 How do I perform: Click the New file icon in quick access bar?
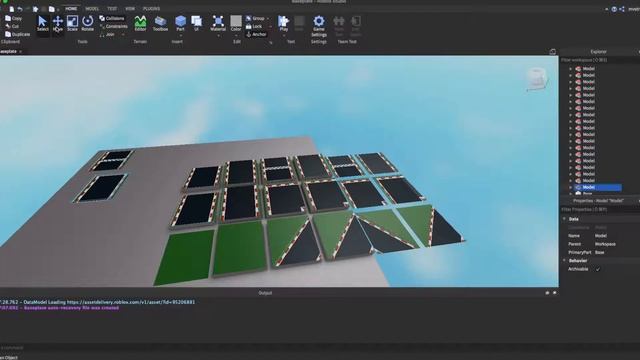click(x=12, y=9)
